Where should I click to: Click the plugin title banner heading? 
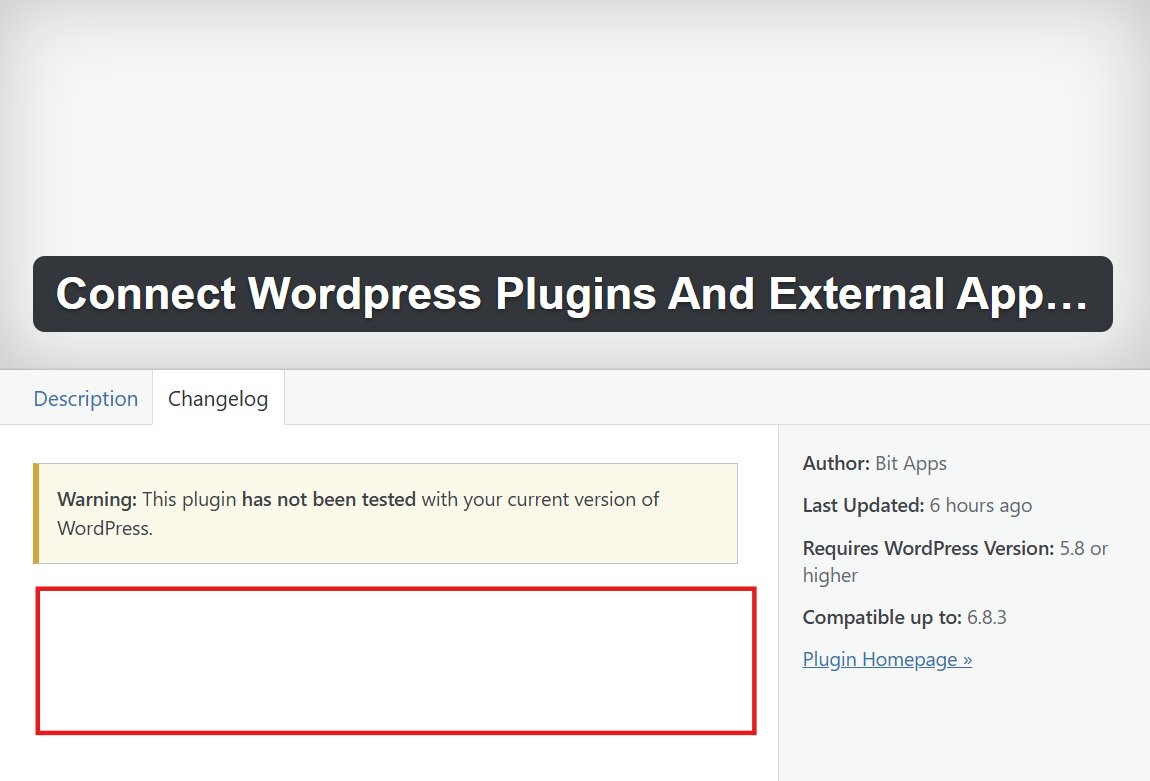click(572, 294)
